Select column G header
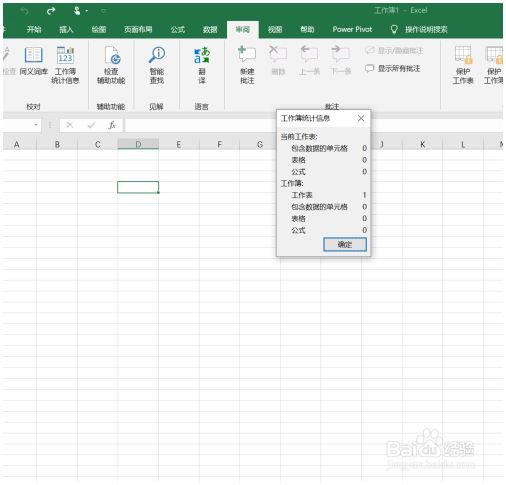Viewport: 506px width, 485px height. [260, 144]
